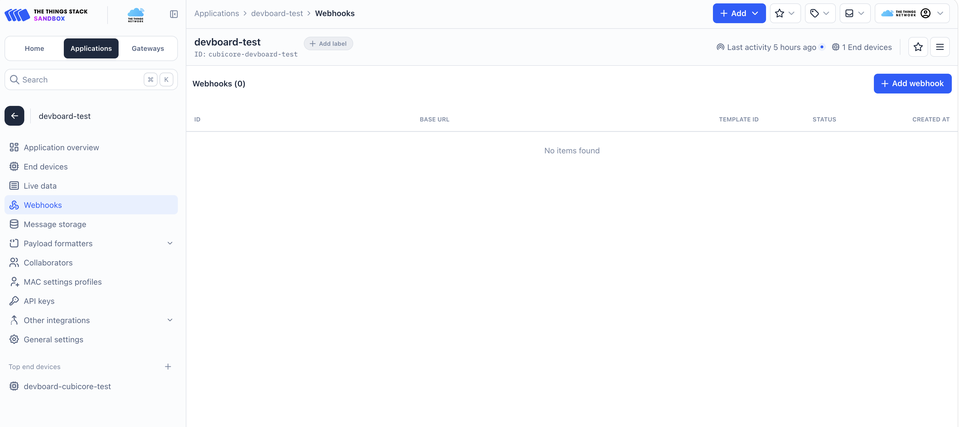Click the application ID cubicore-devboard-test

point(253,55)
